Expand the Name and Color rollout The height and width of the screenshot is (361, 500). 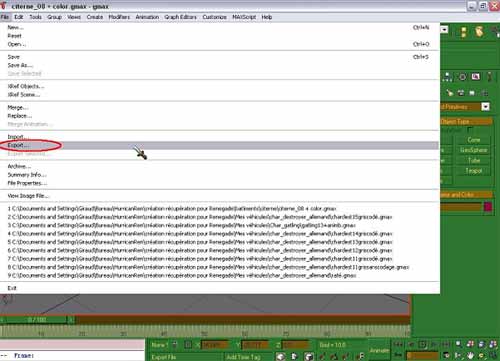coord(466,194)
